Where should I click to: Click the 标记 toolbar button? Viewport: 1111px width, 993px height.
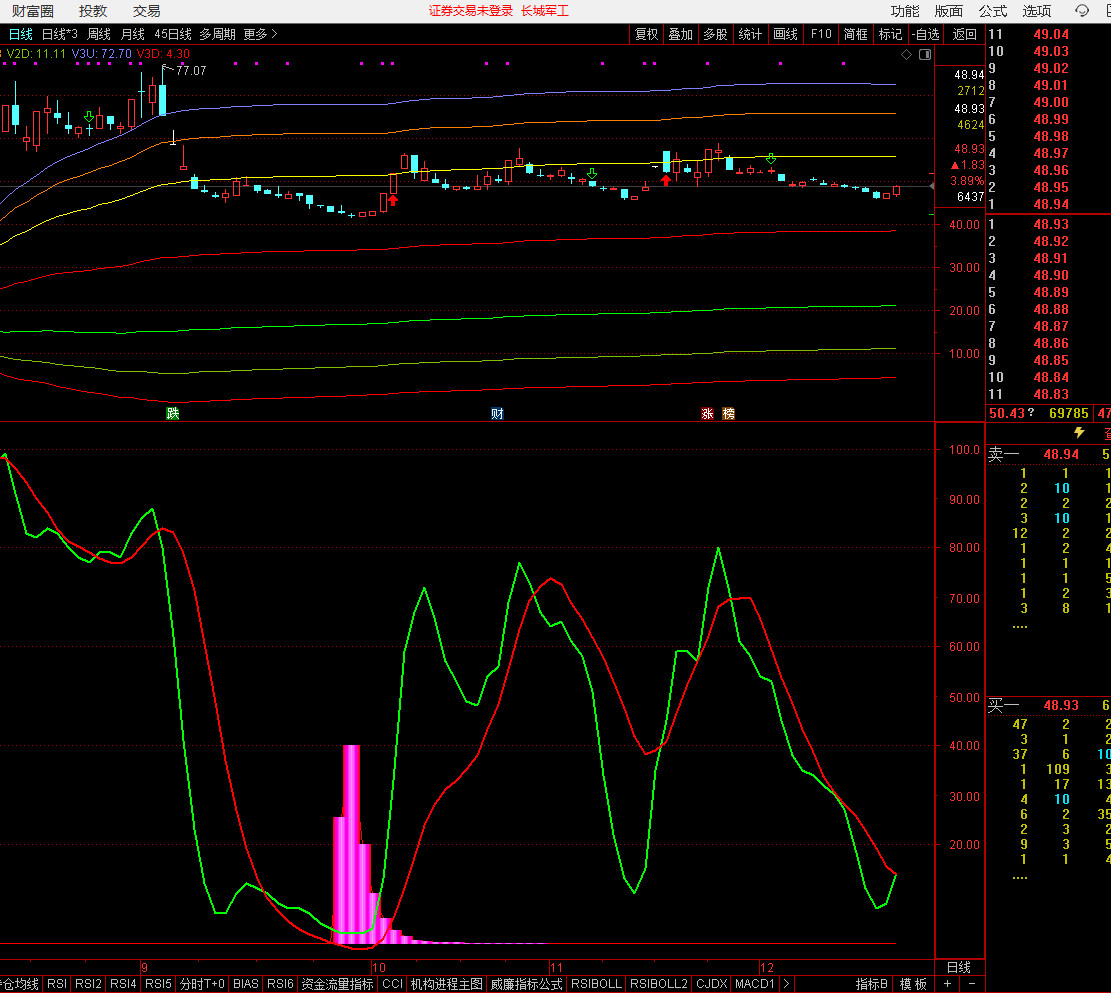[x=890, y=34]
